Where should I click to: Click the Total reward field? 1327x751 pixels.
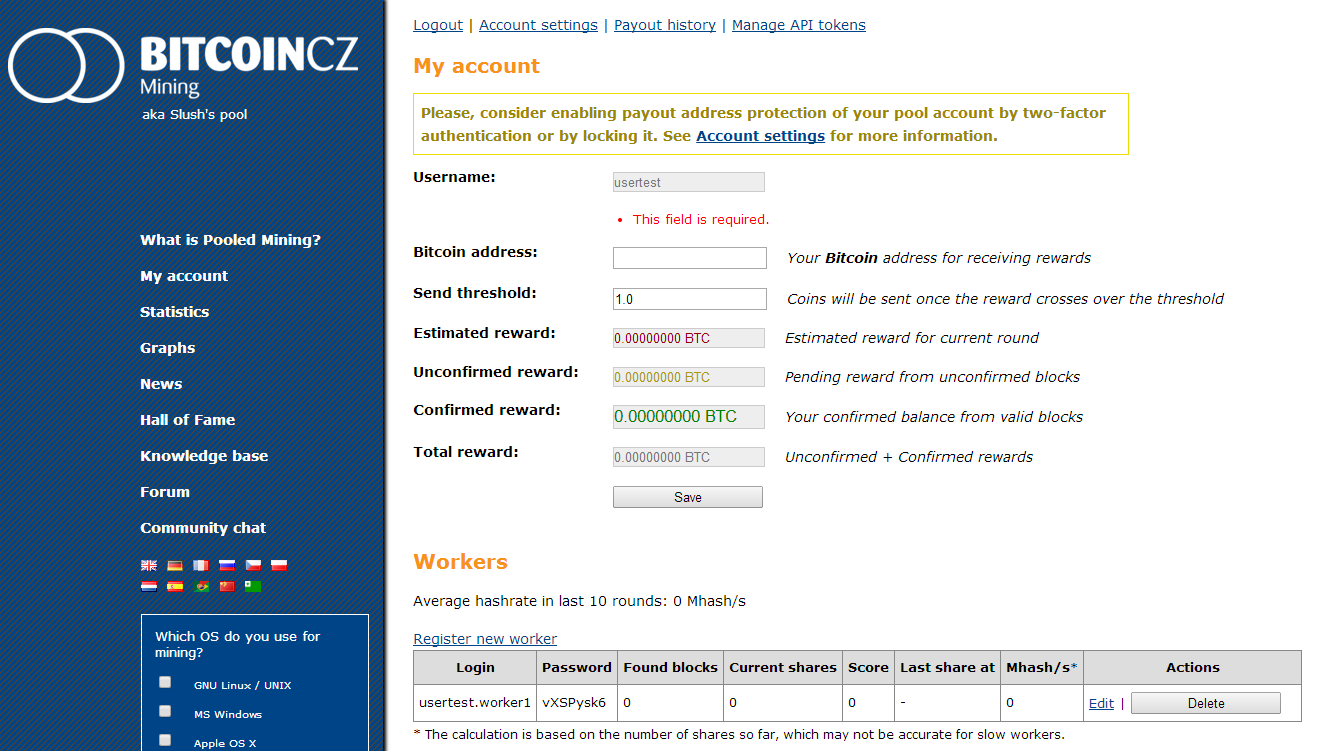689,457
